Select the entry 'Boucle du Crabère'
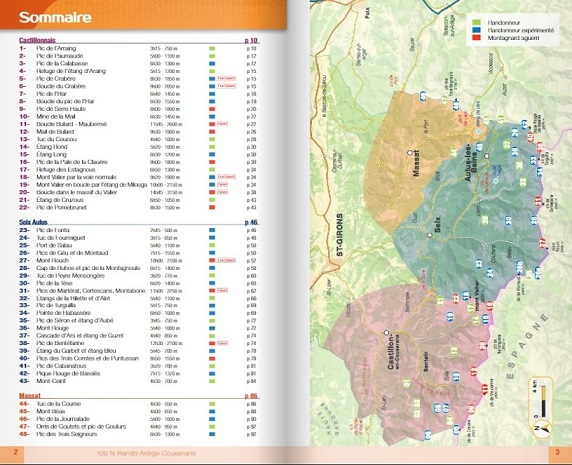Screen dimensions: 572x465 pyautogui.click(x=61, y=86)
